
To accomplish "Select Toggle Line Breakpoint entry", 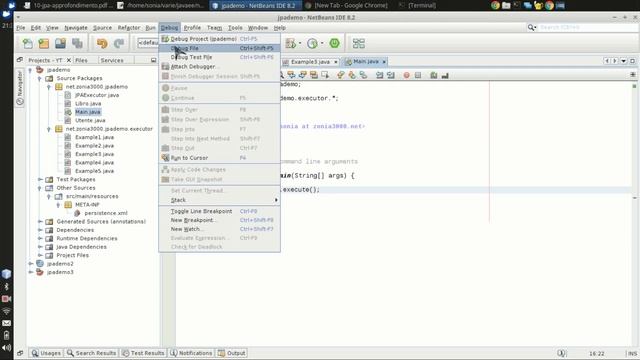I will 219,211.
